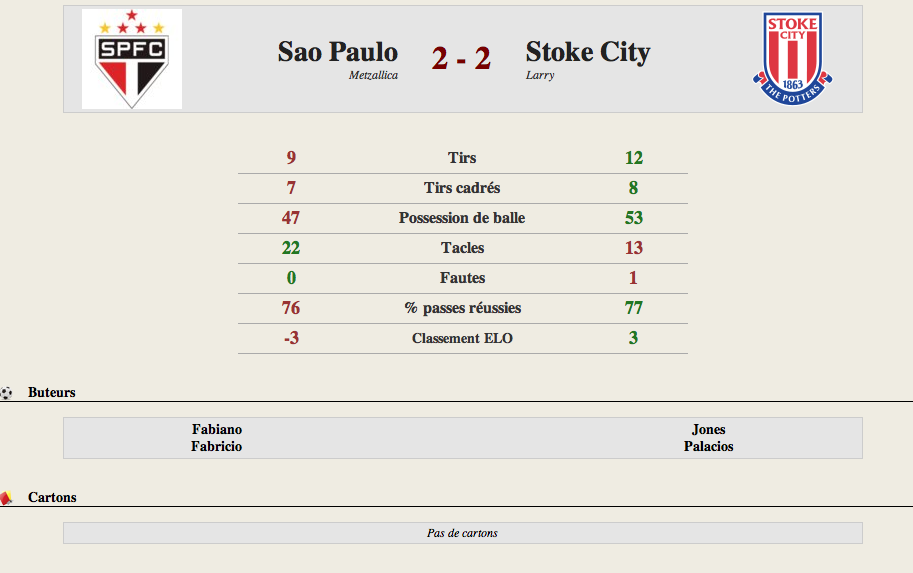The image size is (913, 573).
Task: Click the Buteurs section heading
Action: (52, 392)
